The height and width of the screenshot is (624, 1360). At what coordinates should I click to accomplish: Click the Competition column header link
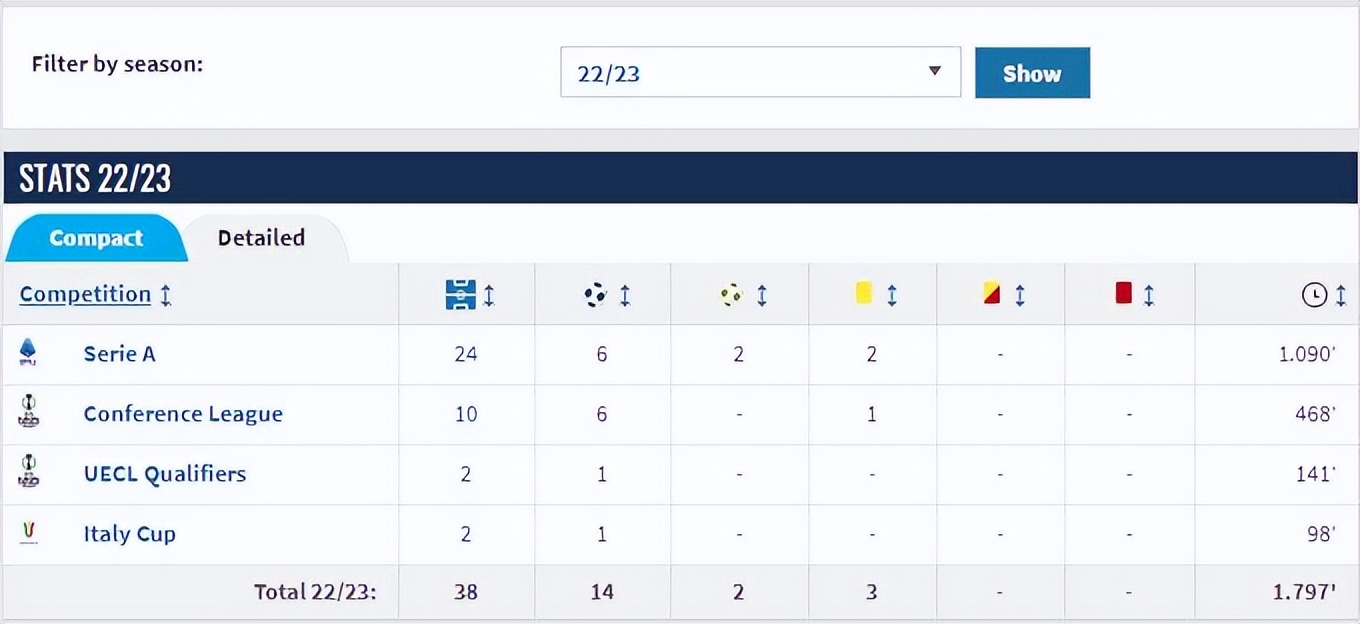tap(85, 294)
